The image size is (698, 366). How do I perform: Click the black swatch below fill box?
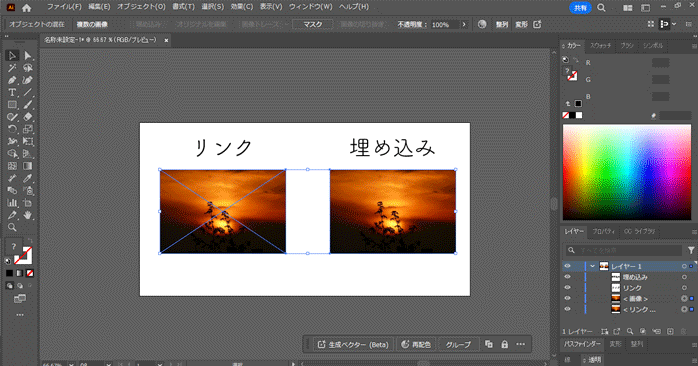9,273
